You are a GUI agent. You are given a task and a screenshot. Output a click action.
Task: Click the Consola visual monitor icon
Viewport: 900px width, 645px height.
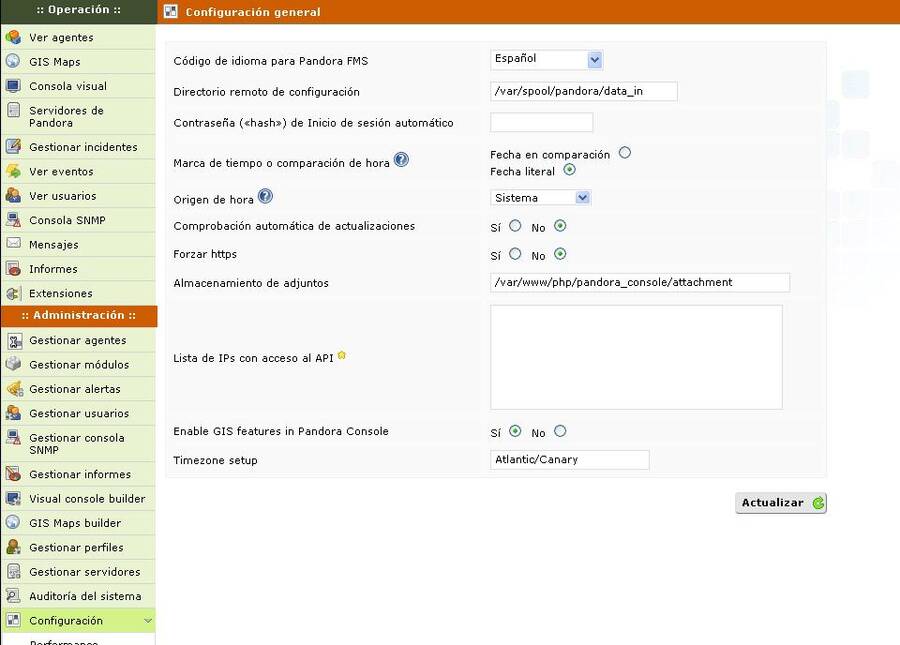coord(13,86)
